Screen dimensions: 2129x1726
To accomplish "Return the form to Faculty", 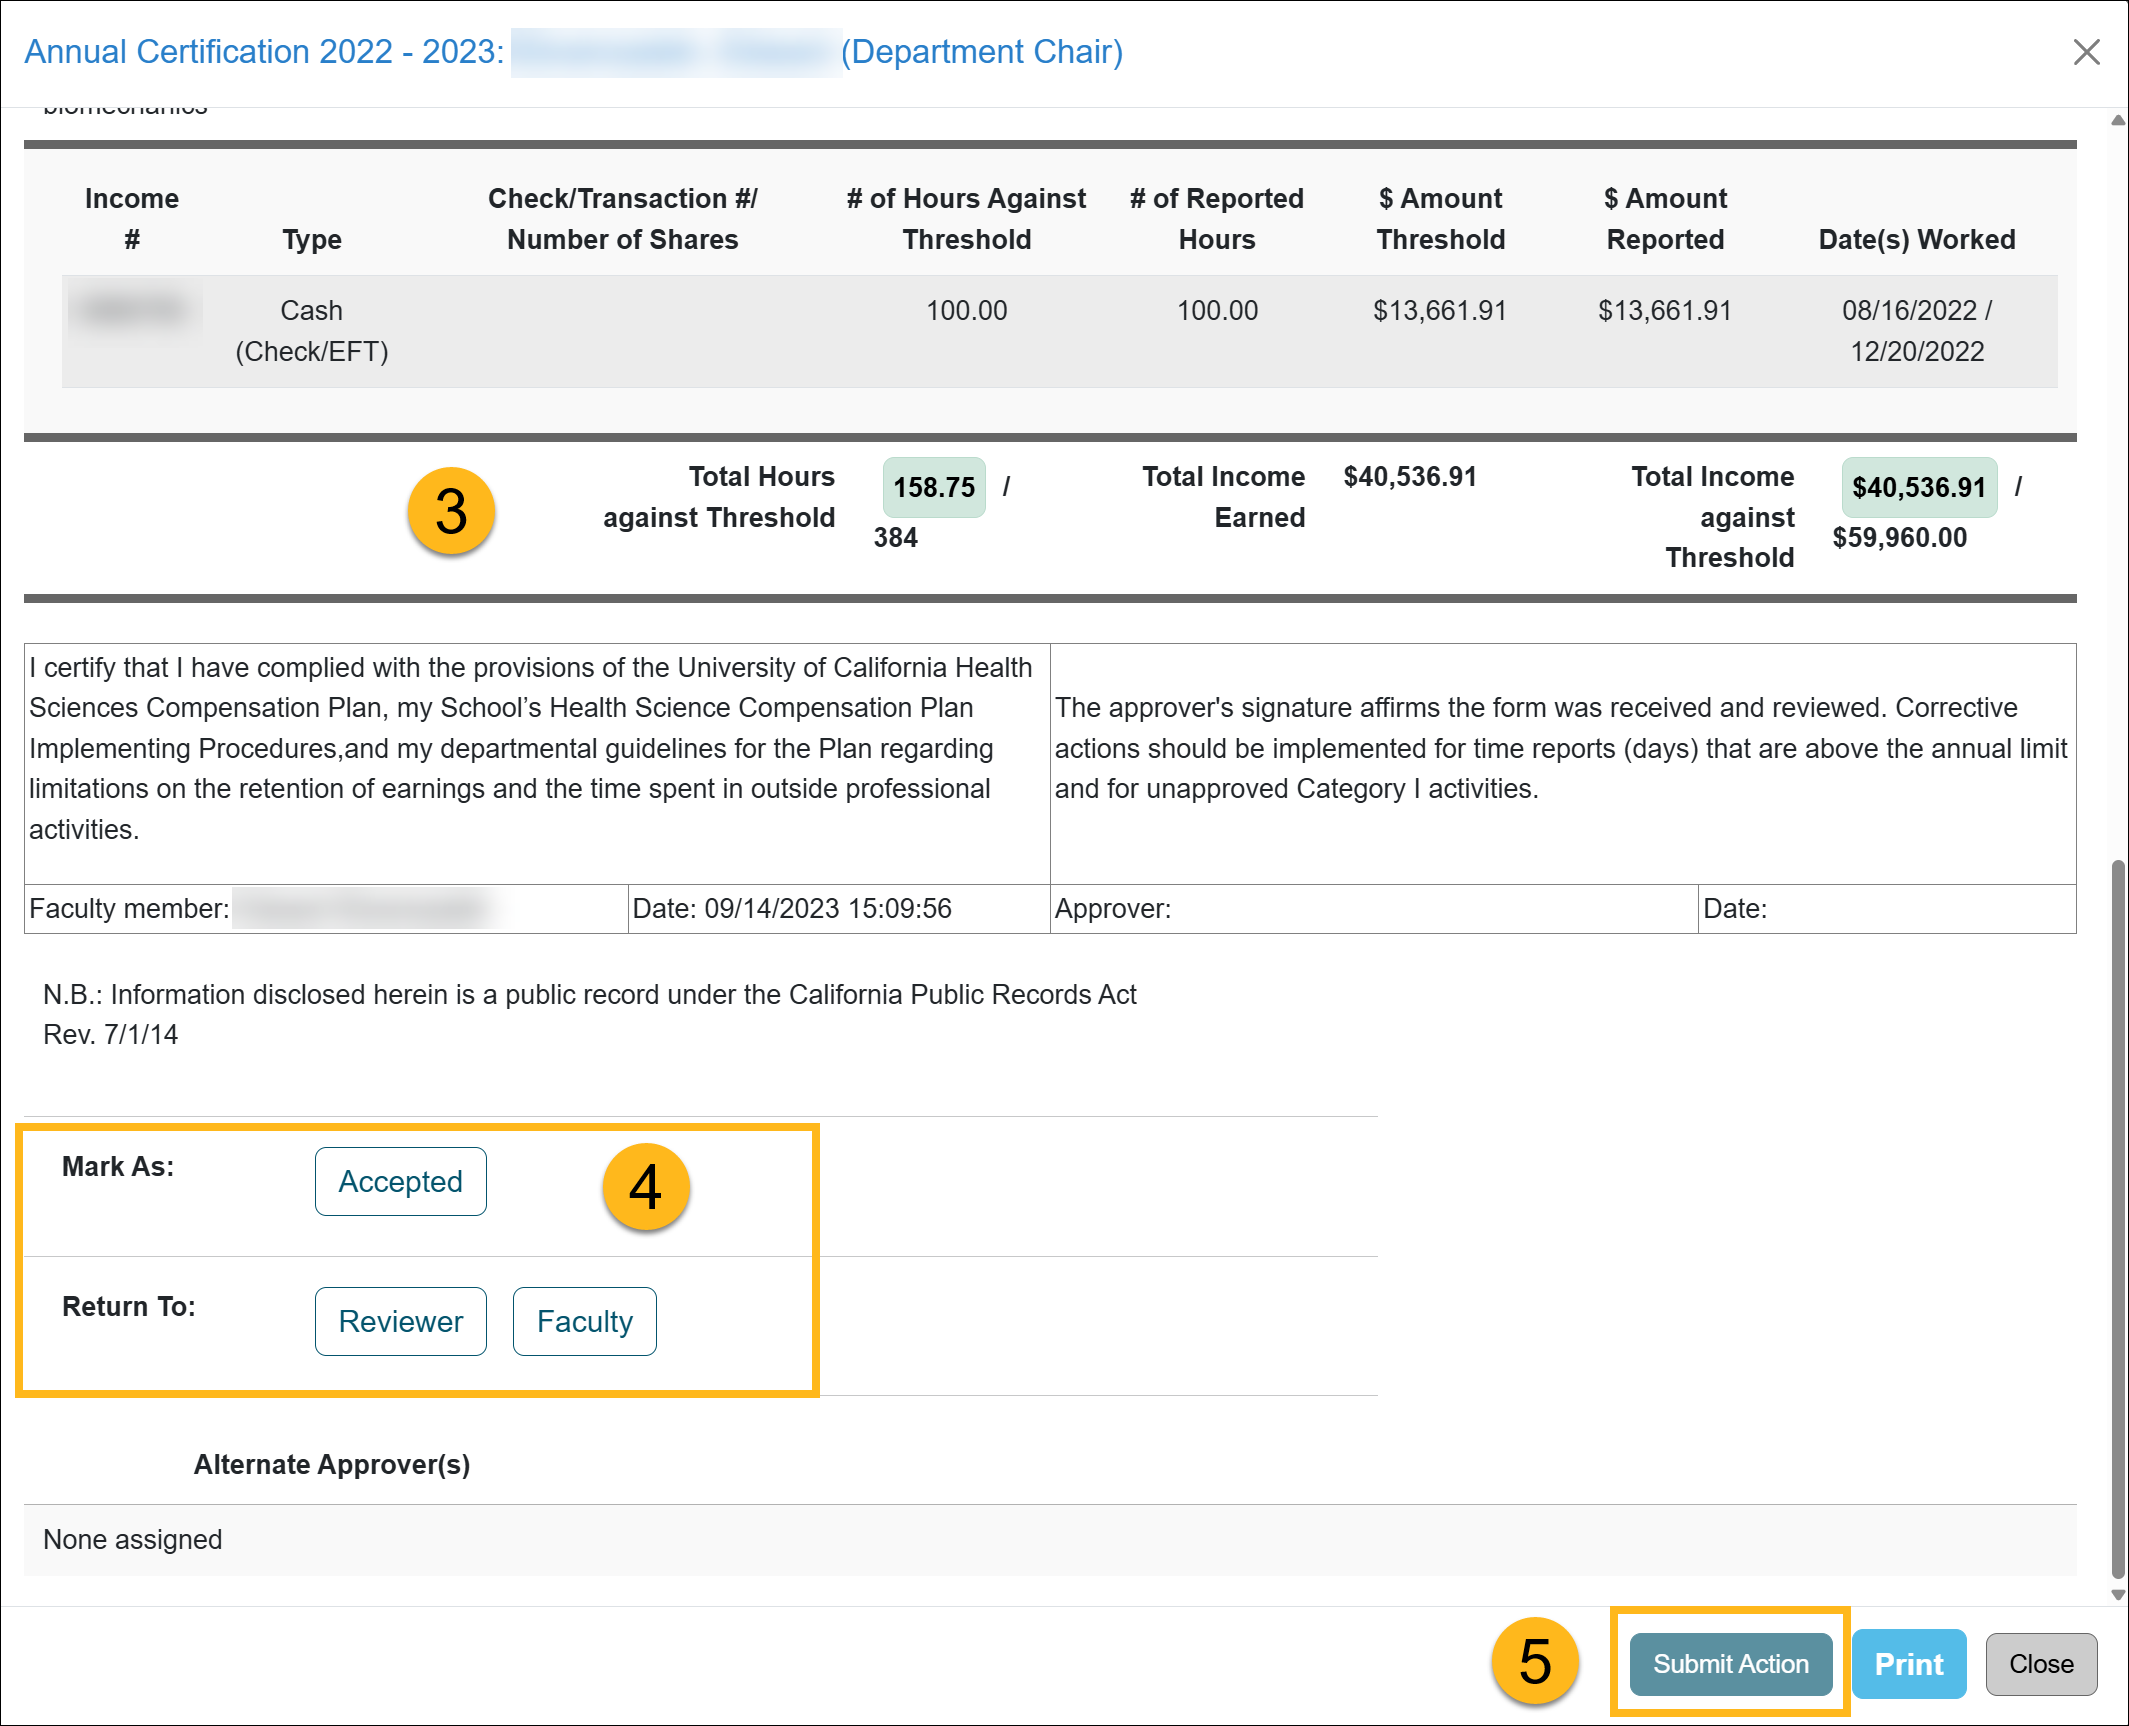I will [x=584, y=1321].
